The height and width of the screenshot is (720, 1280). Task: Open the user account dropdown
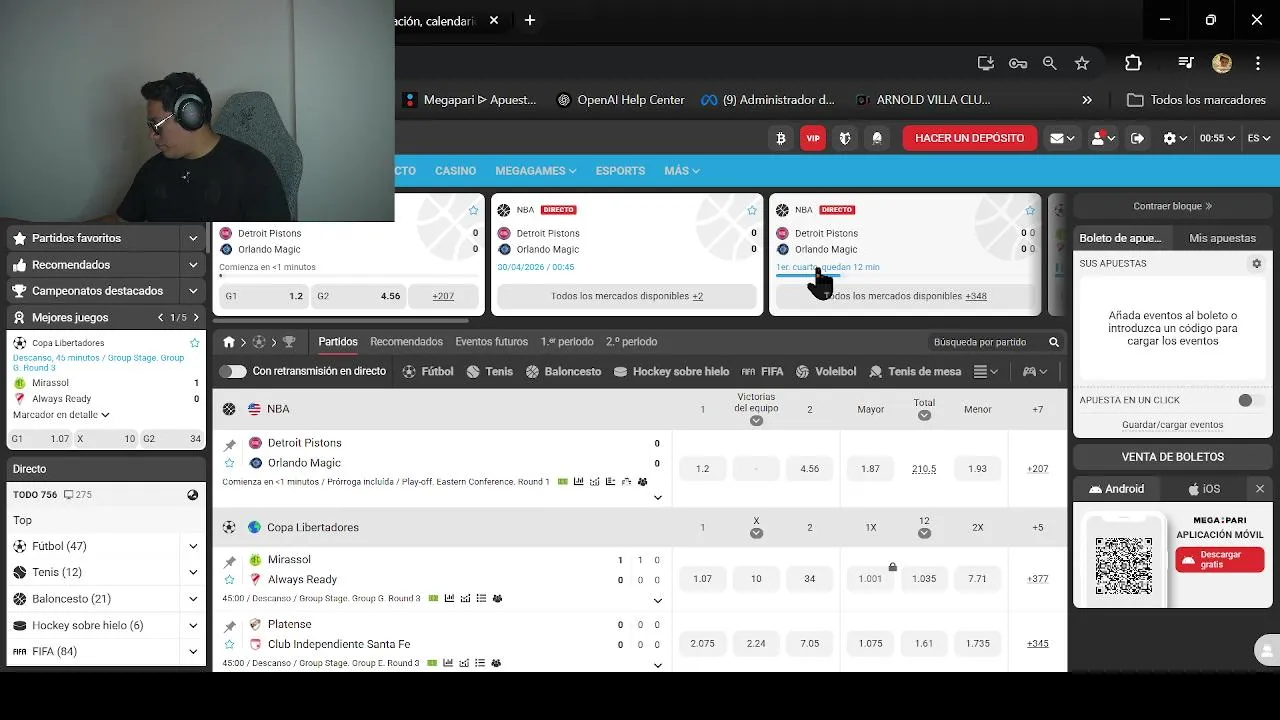coord(1103,138)
